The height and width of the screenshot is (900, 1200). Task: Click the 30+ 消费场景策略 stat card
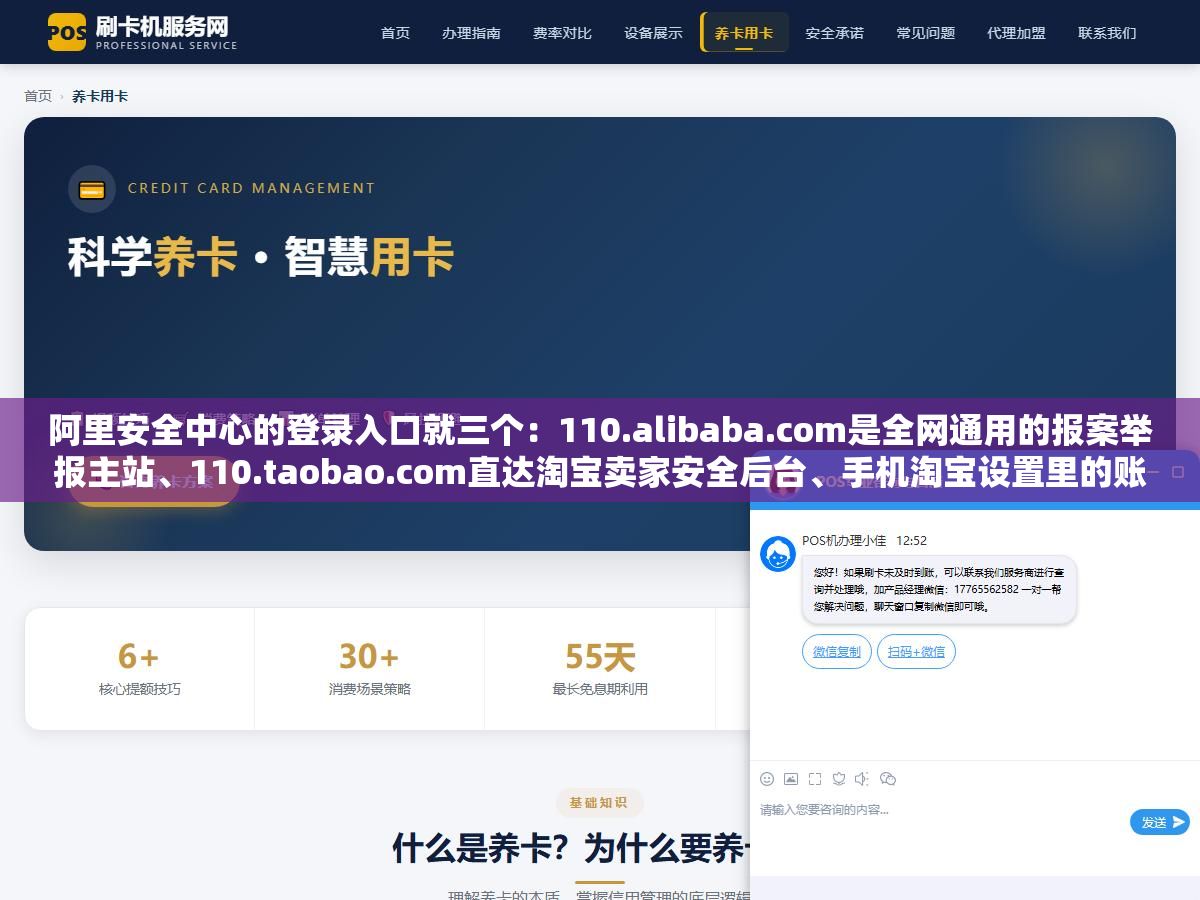point(370,669)
